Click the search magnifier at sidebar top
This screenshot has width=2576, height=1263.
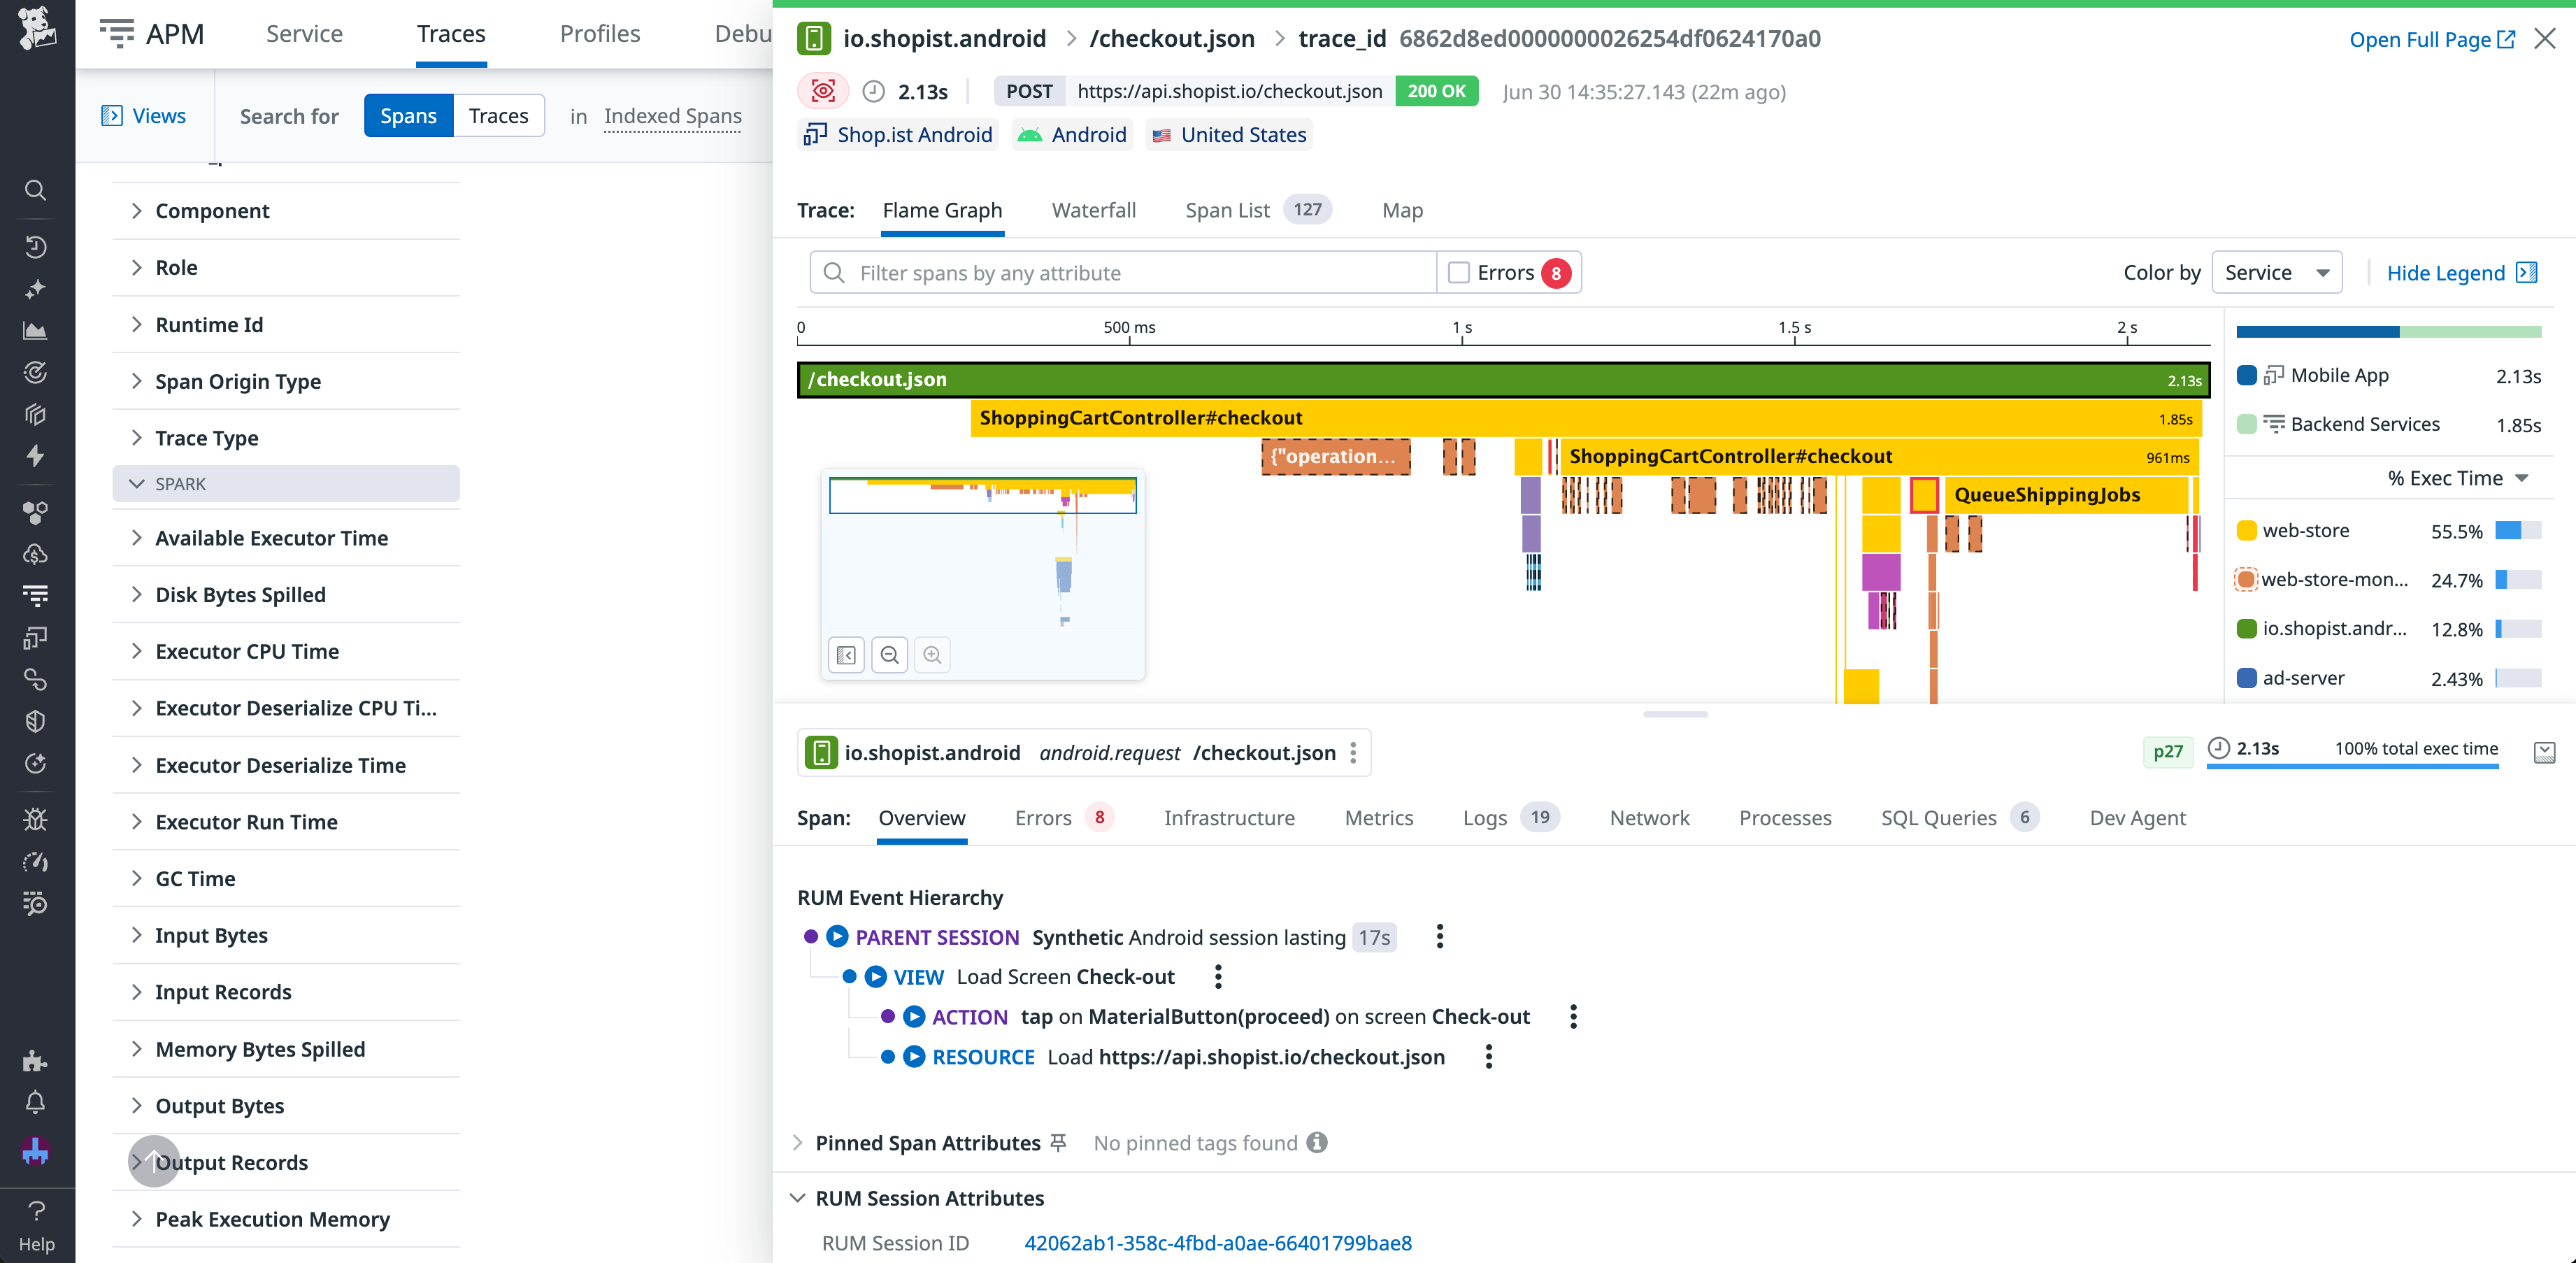36,190
